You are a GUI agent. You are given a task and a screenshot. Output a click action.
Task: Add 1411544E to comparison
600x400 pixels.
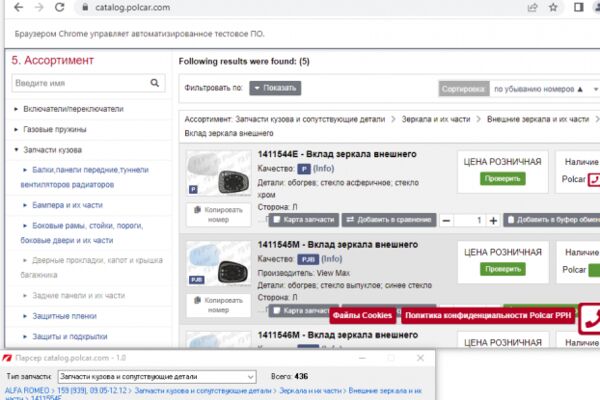(x=389, y=220)
